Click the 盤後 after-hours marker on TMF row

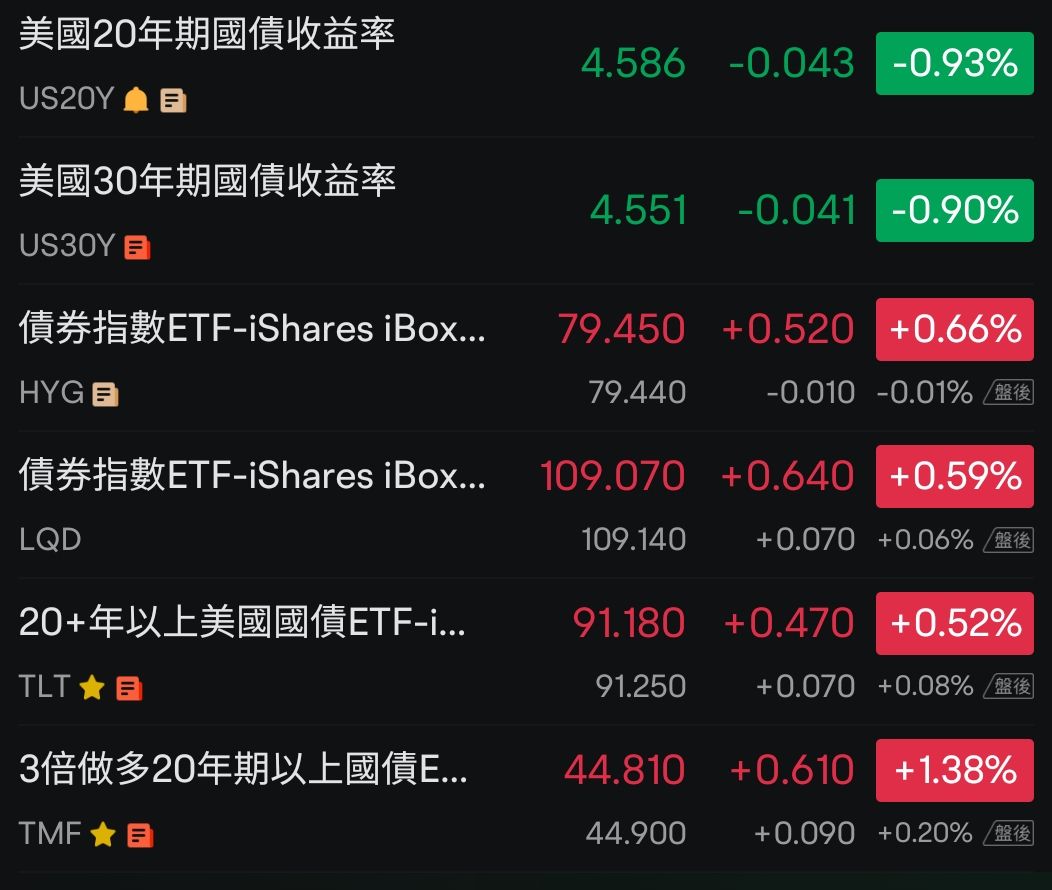click(1009, 832)
